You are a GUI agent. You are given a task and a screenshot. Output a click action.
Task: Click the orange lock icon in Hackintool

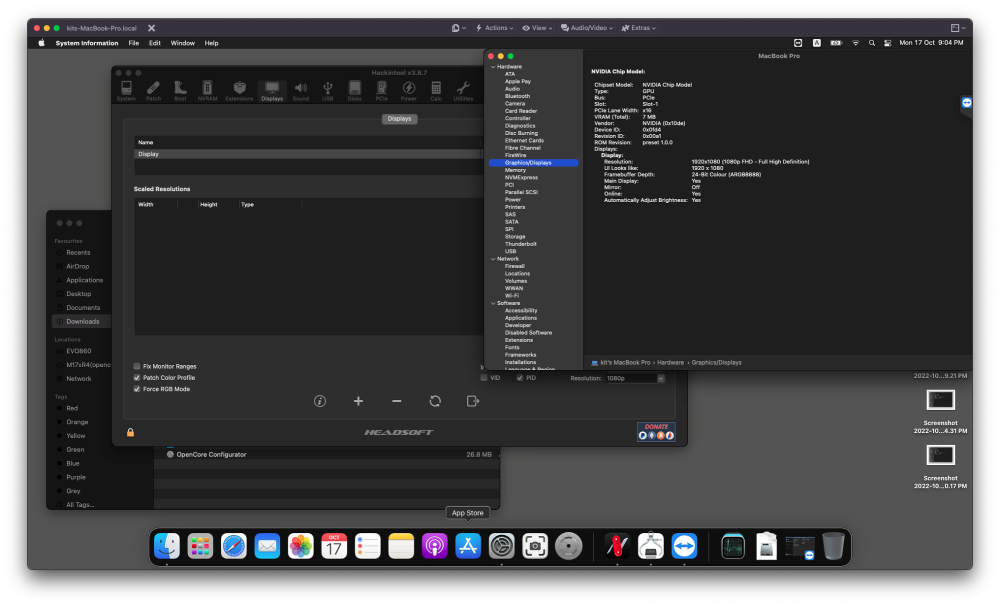[130, 432]
